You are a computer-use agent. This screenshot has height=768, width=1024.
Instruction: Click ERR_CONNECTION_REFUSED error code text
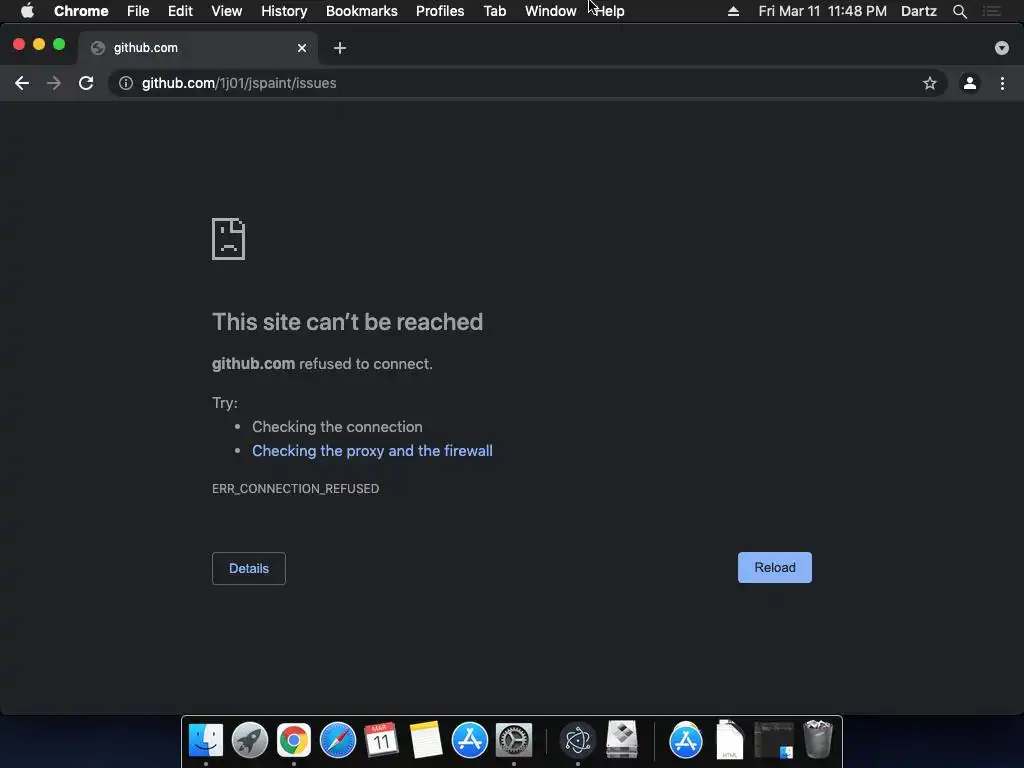pos(295,488)
